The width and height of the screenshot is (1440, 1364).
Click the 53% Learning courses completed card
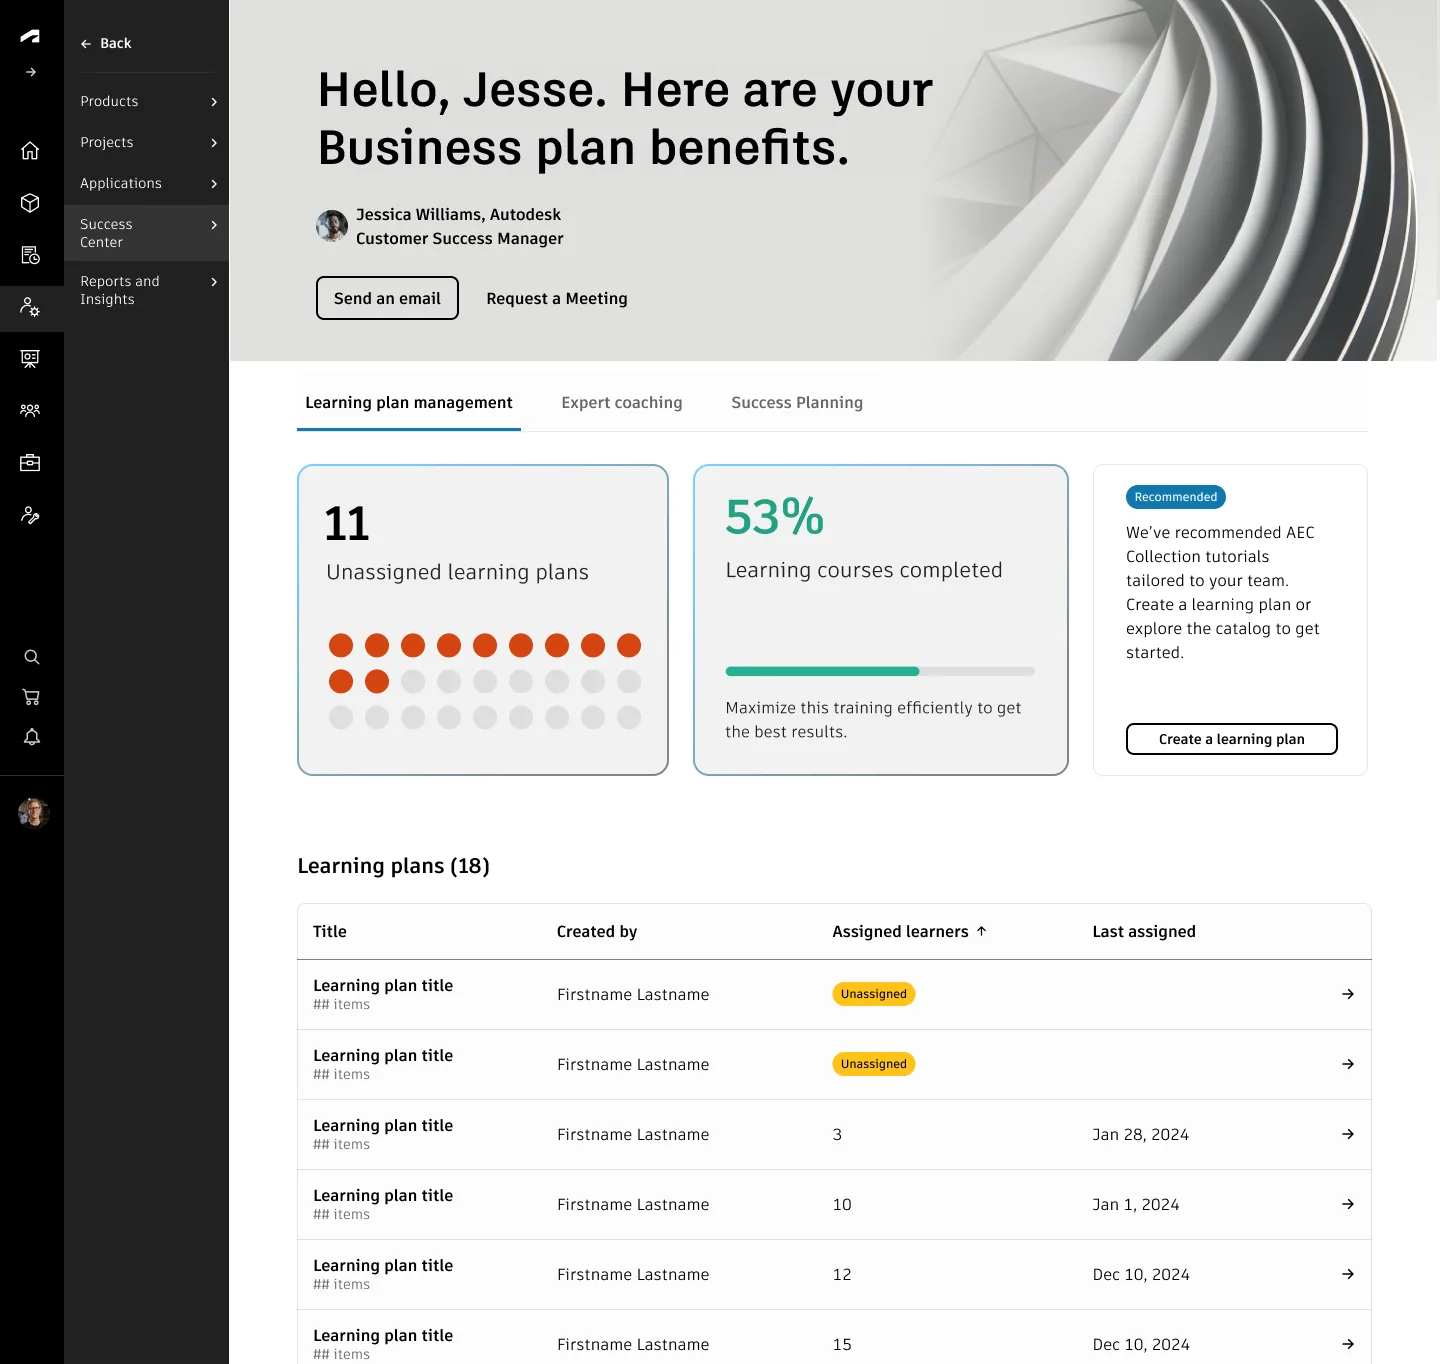point(881,620)
